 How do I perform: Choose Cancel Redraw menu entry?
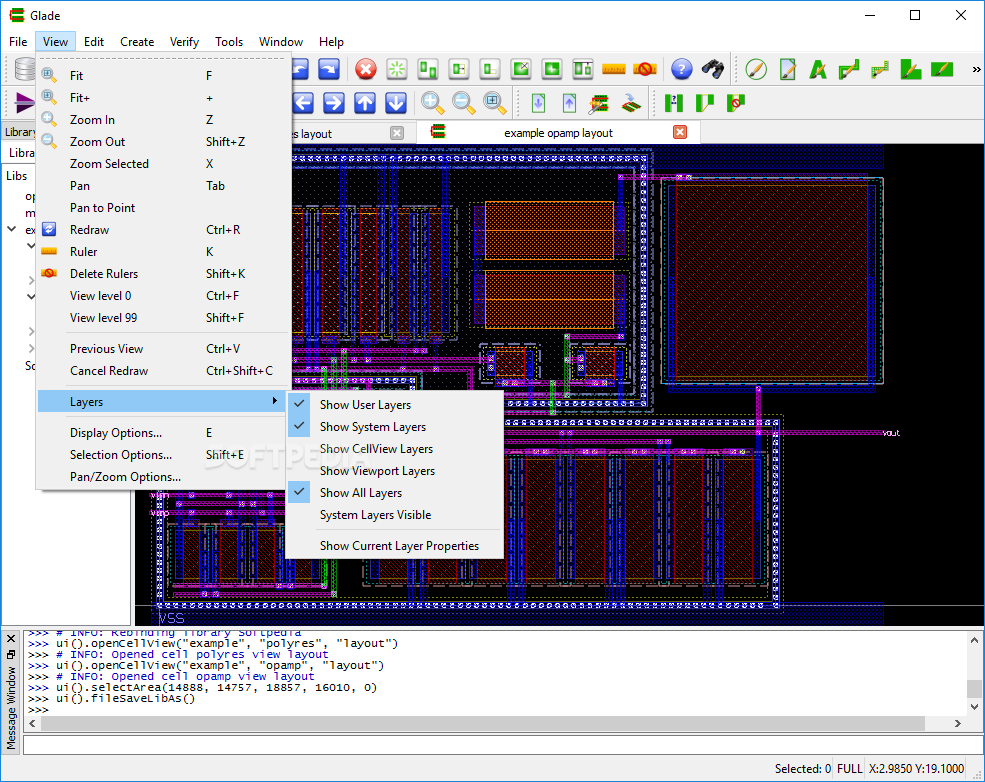(163, 371)
